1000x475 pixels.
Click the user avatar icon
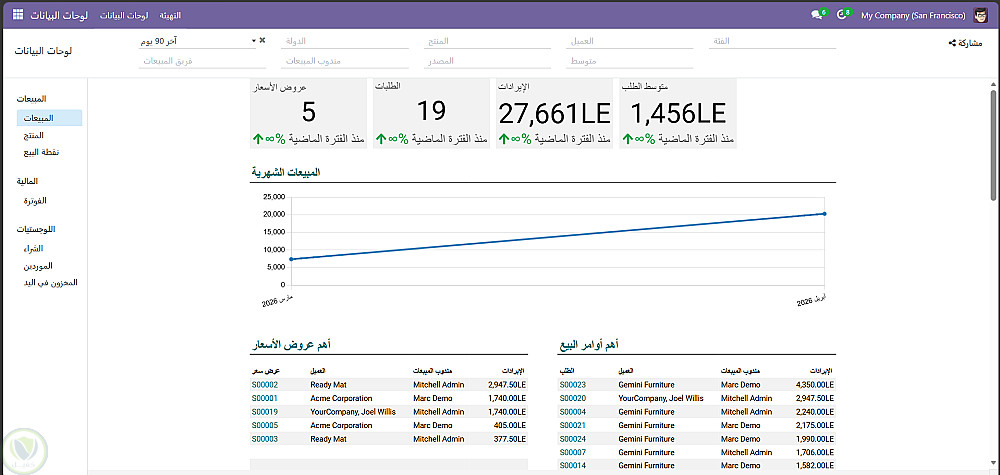(980, 15)
